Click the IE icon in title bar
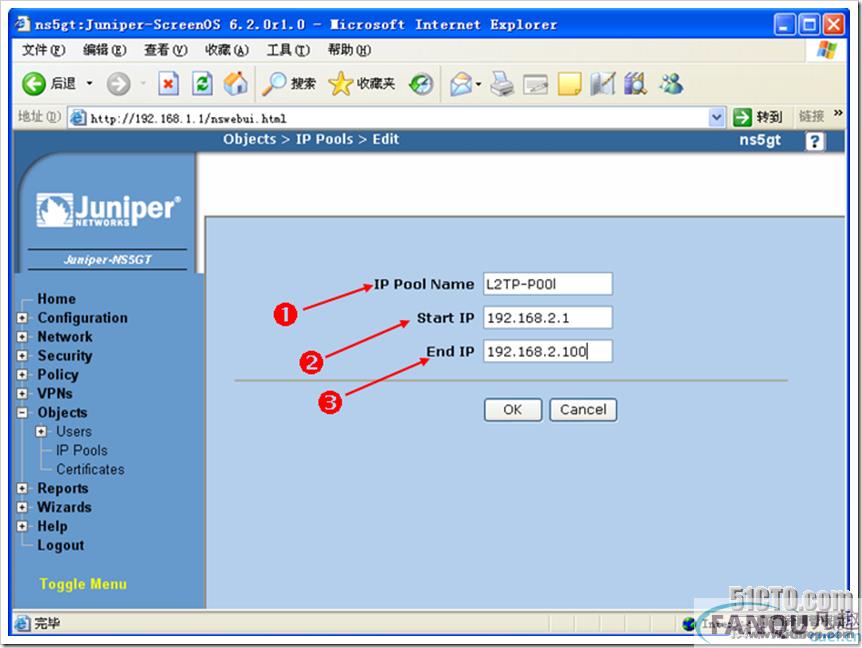The width and height of the screenshot is (862, 648). [23, 24]
